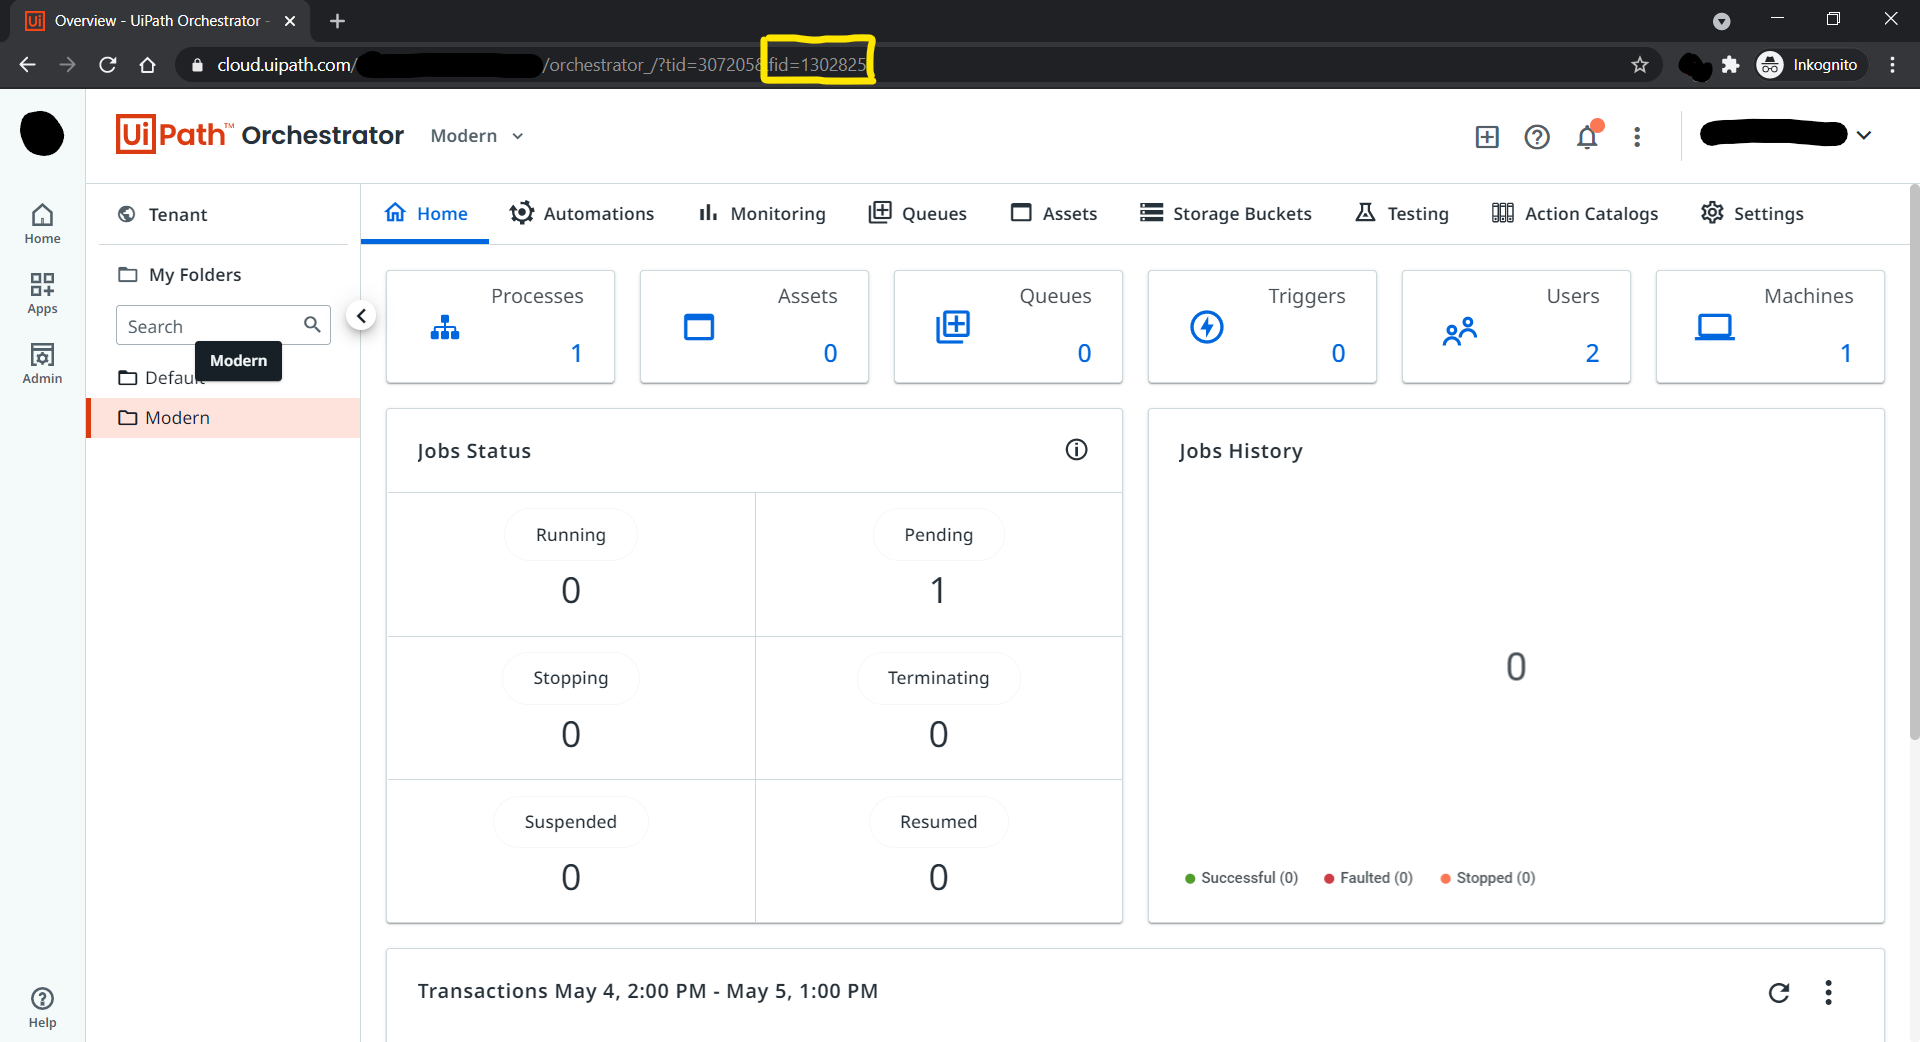Click the add new plus-square icon in header
The width and height of the screenshot is (1920, 1042).
1487,137
